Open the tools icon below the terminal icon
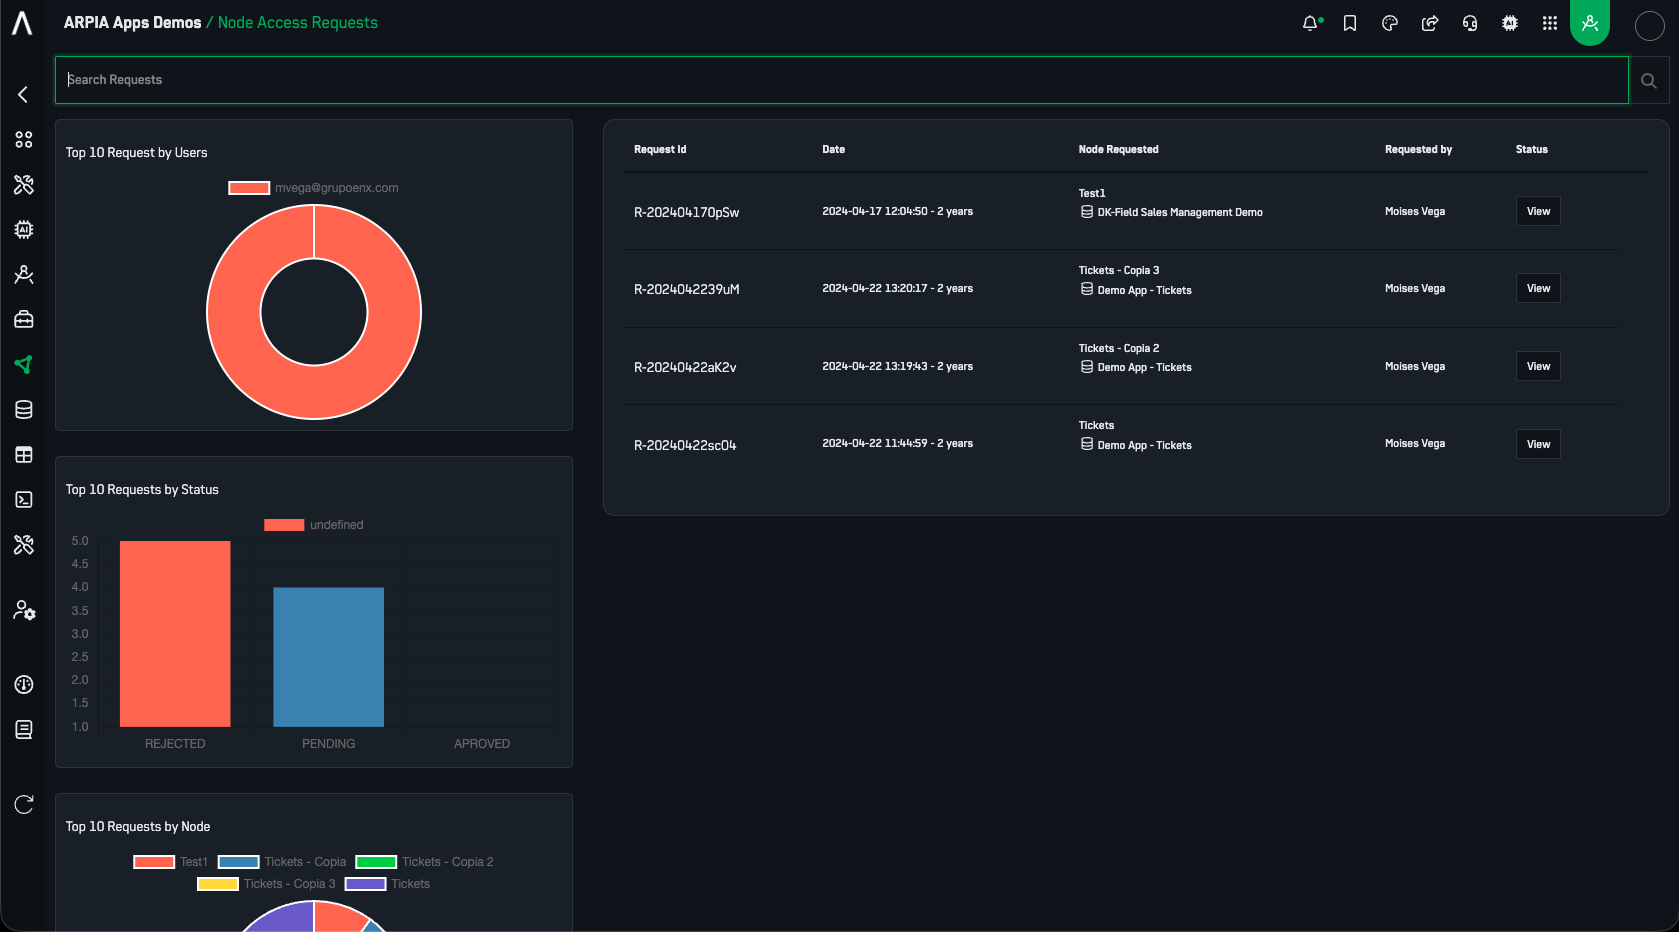 coord(24,545)
